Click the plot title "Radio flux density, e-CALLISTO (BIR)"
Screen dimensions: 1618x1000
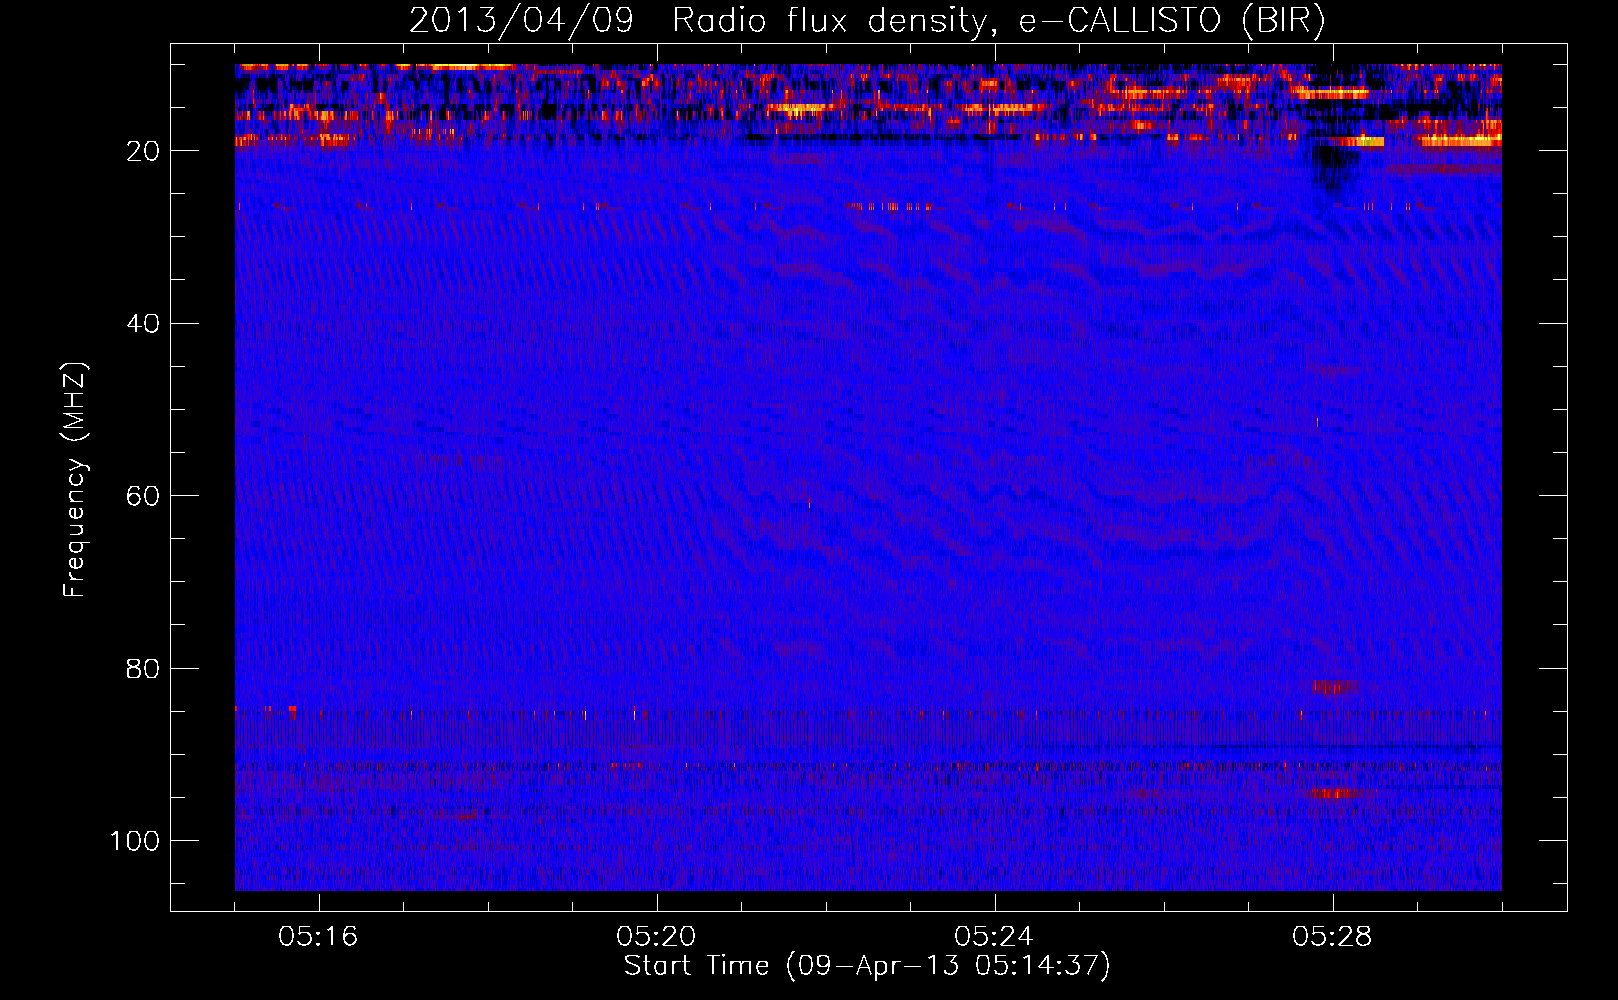click(x=999, y=21)
